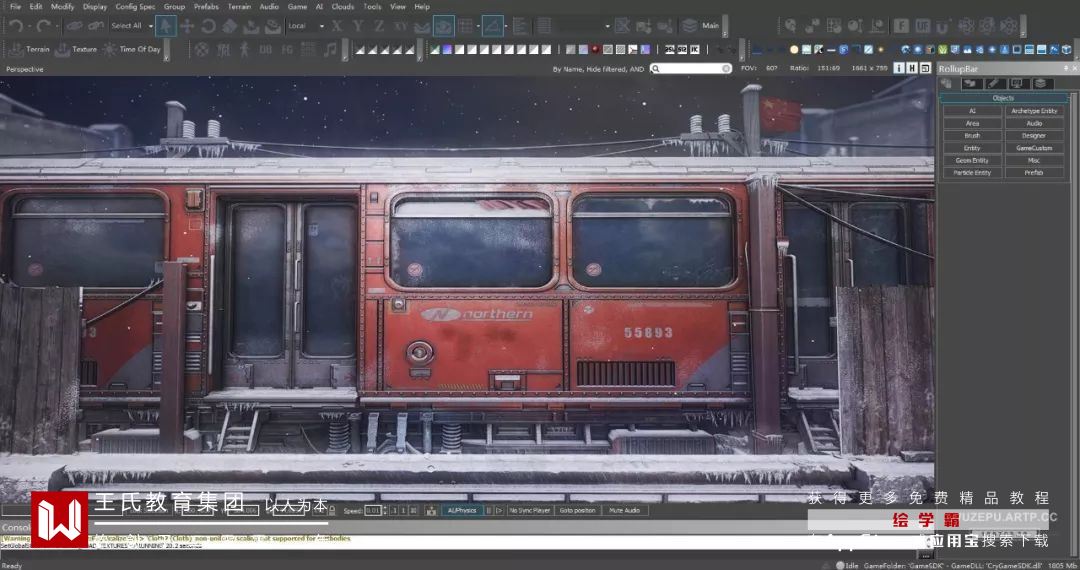Click the yellow sun sphere icon
The image size is (1080, 570).
tap(794, 49)
